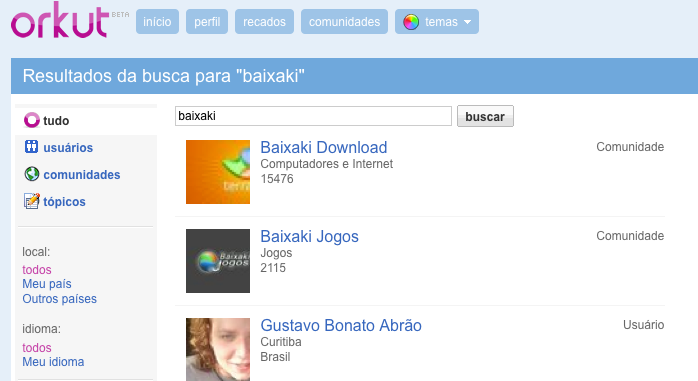Click the Baixaki Jogos dark thumbnail
This screenshot has height=381, width=698.
click(218, 261)
